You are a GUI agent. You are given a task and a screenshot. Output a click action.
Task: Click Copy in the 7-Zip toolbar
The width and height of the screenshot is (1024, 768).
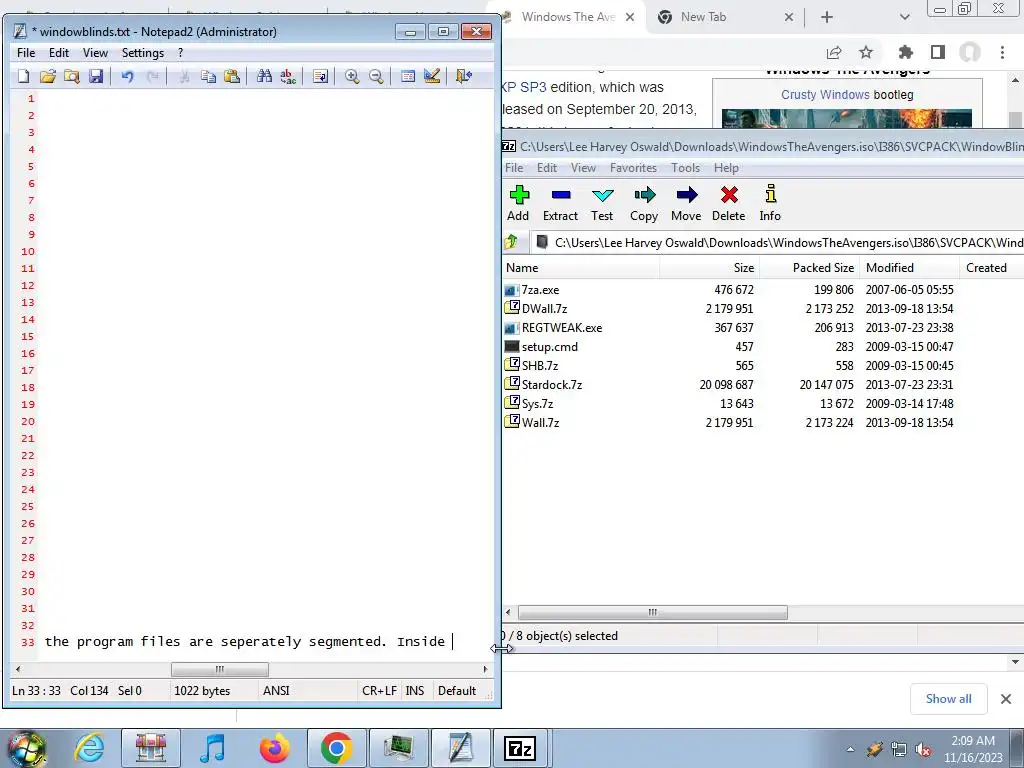point(644,203)
